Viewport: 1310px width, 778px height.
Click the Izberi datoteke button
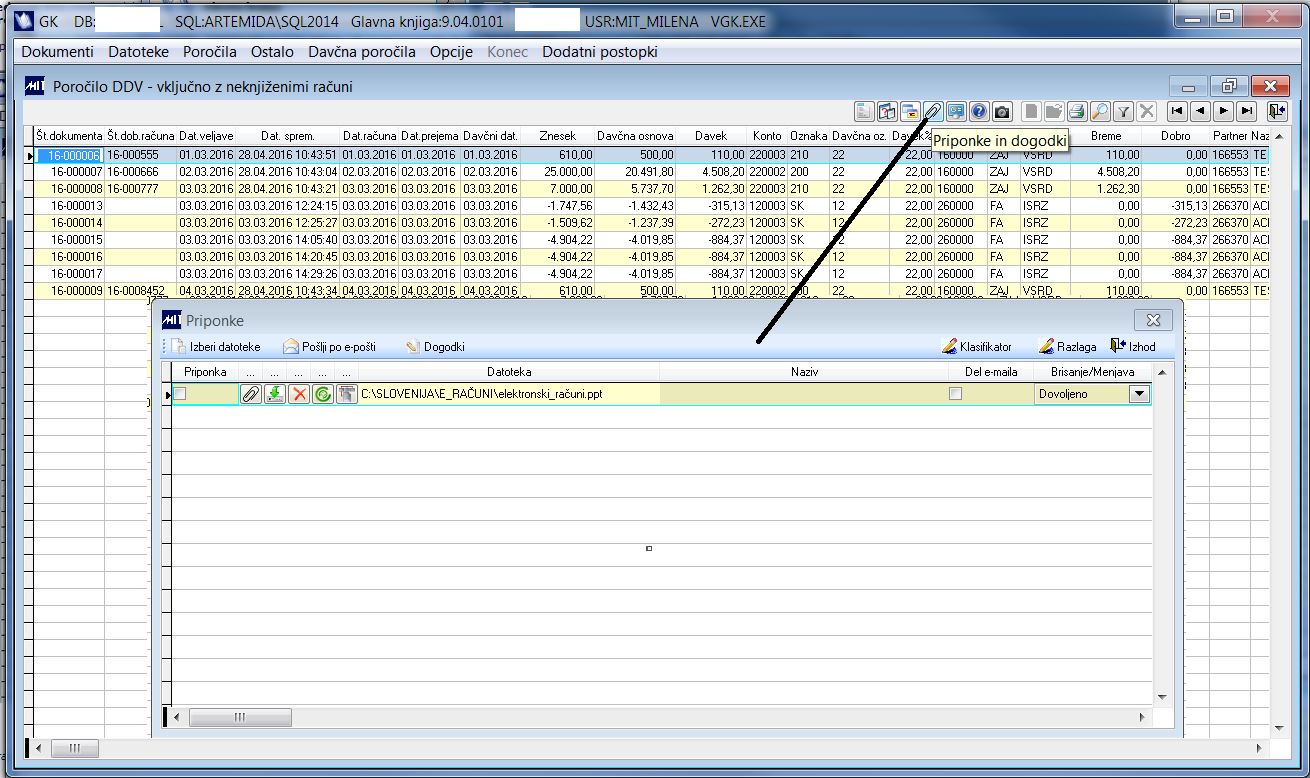tap(216, 347)
